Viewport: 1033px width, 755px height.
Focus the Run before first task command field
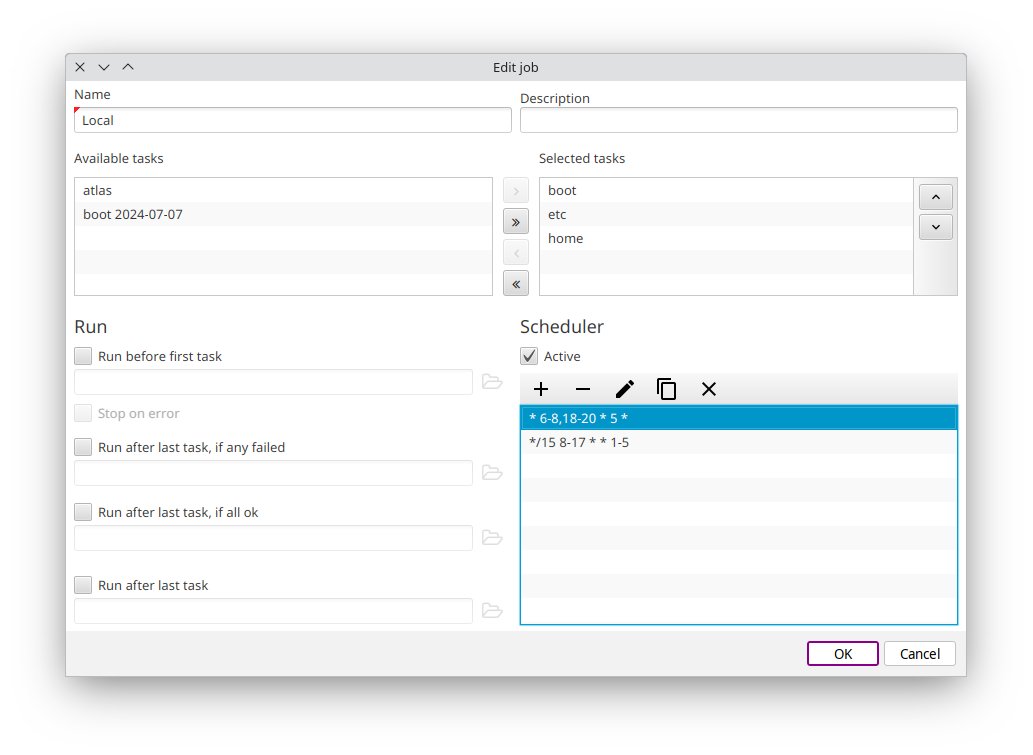pyautogui.click(x=273, y=382)
